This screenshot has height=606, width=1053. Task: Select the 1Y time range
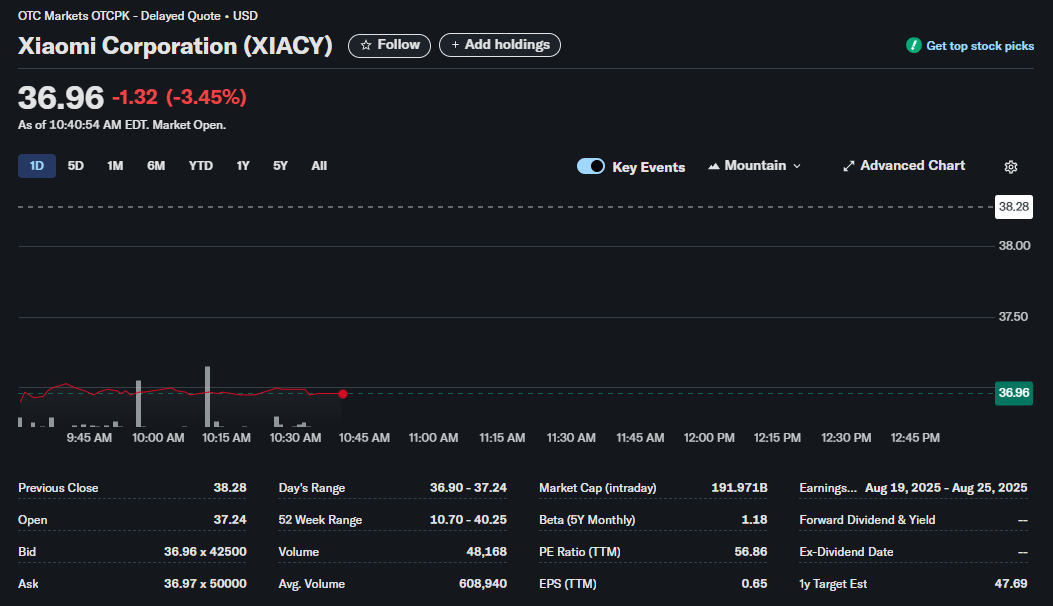pos(243,166)
